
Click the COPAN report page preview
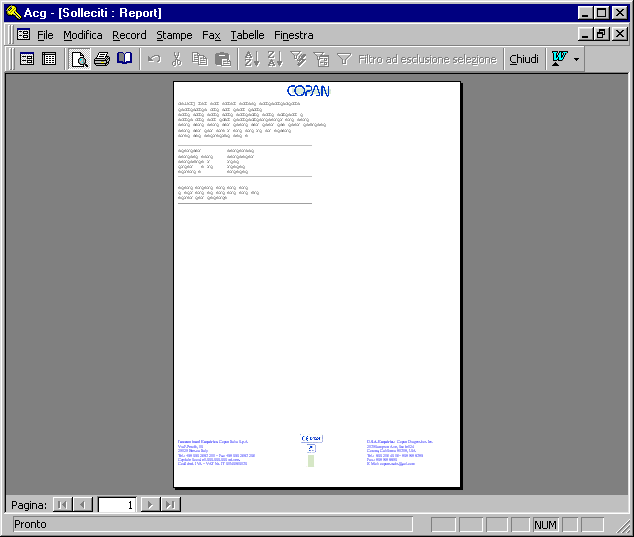(317, 284)
